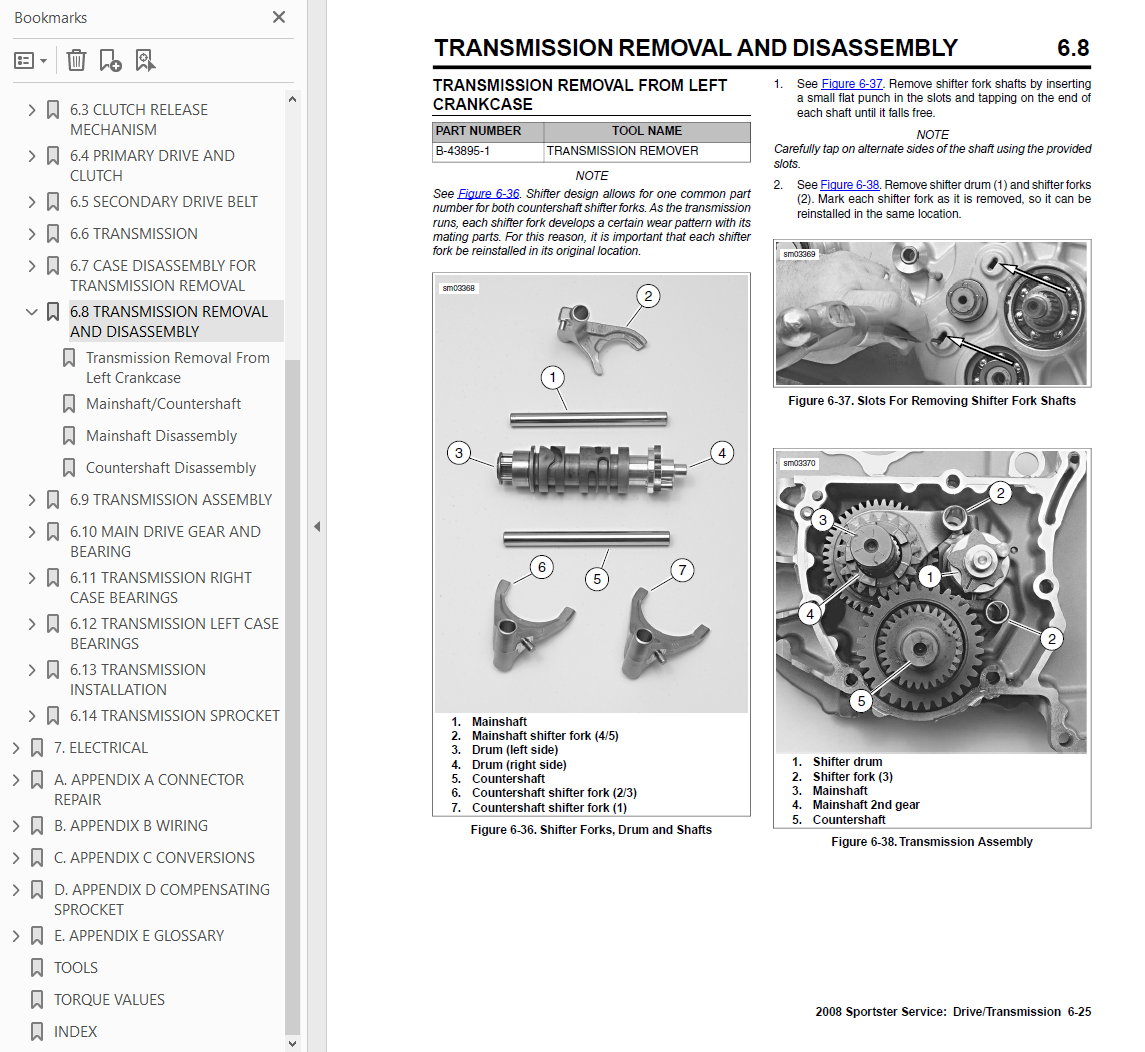Click the Figure 6-37 slots photo
1145x1052 pixels.
[932, 313]
